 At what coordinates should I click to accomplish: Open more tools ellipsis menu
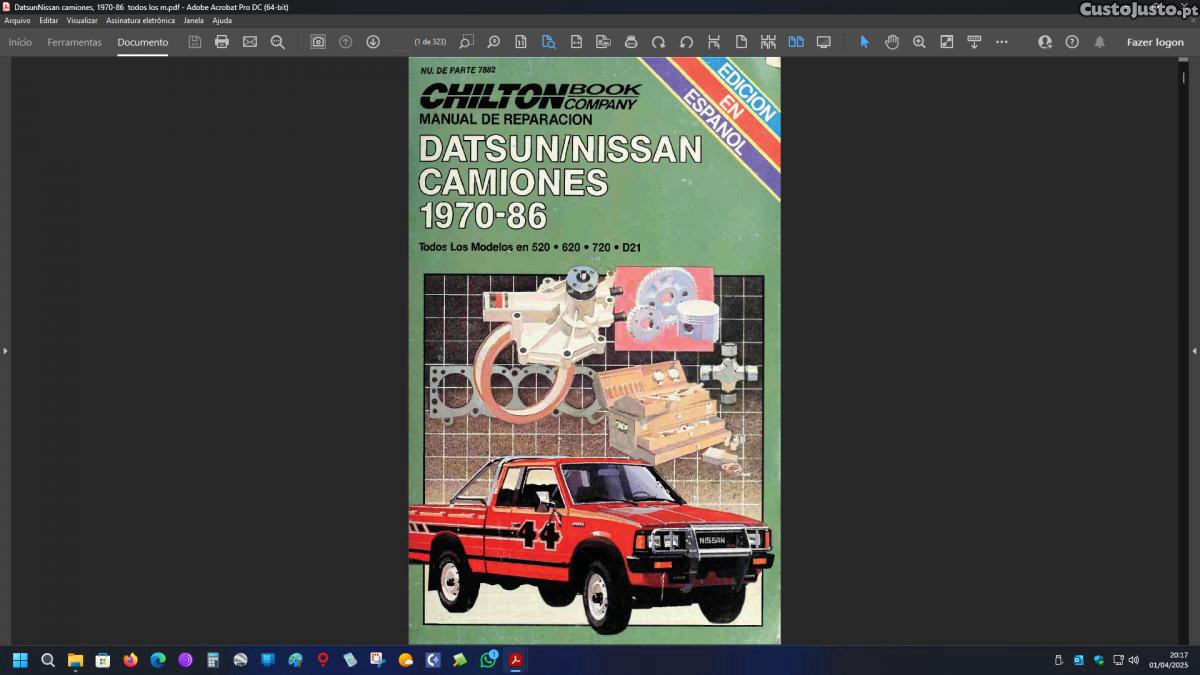[x=1002, y=42]
